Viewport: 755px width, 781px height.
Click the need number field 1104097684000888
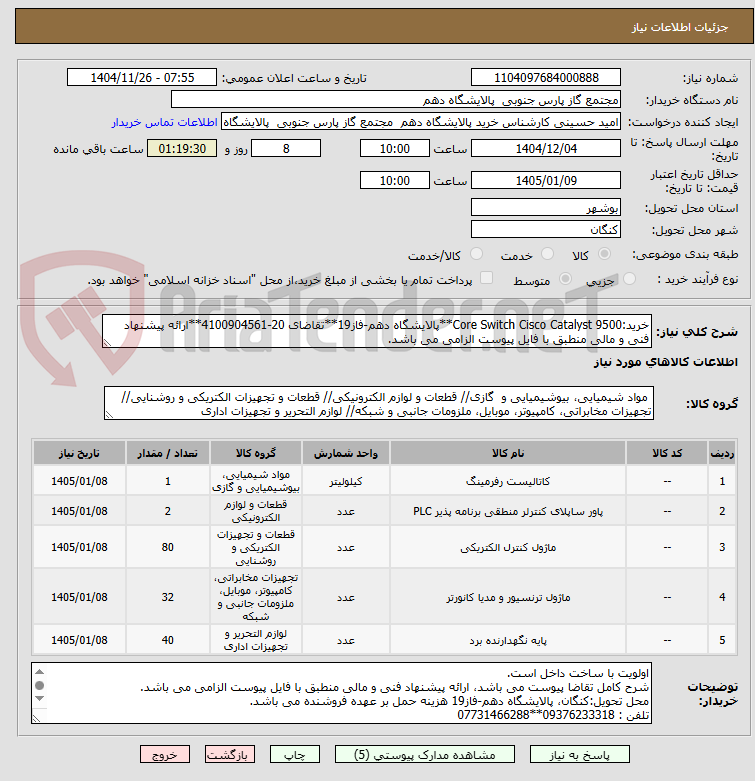[546, 78]
